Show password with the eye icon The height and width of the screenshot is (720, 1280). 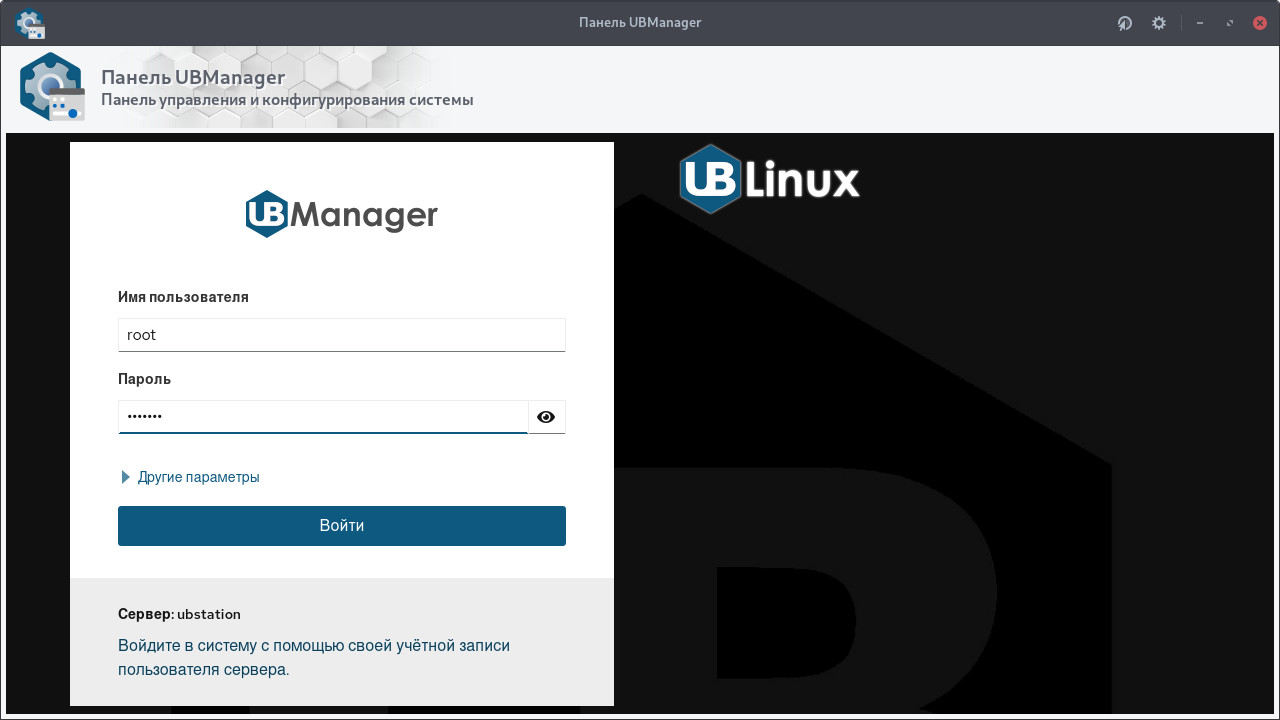coord(546,417)
